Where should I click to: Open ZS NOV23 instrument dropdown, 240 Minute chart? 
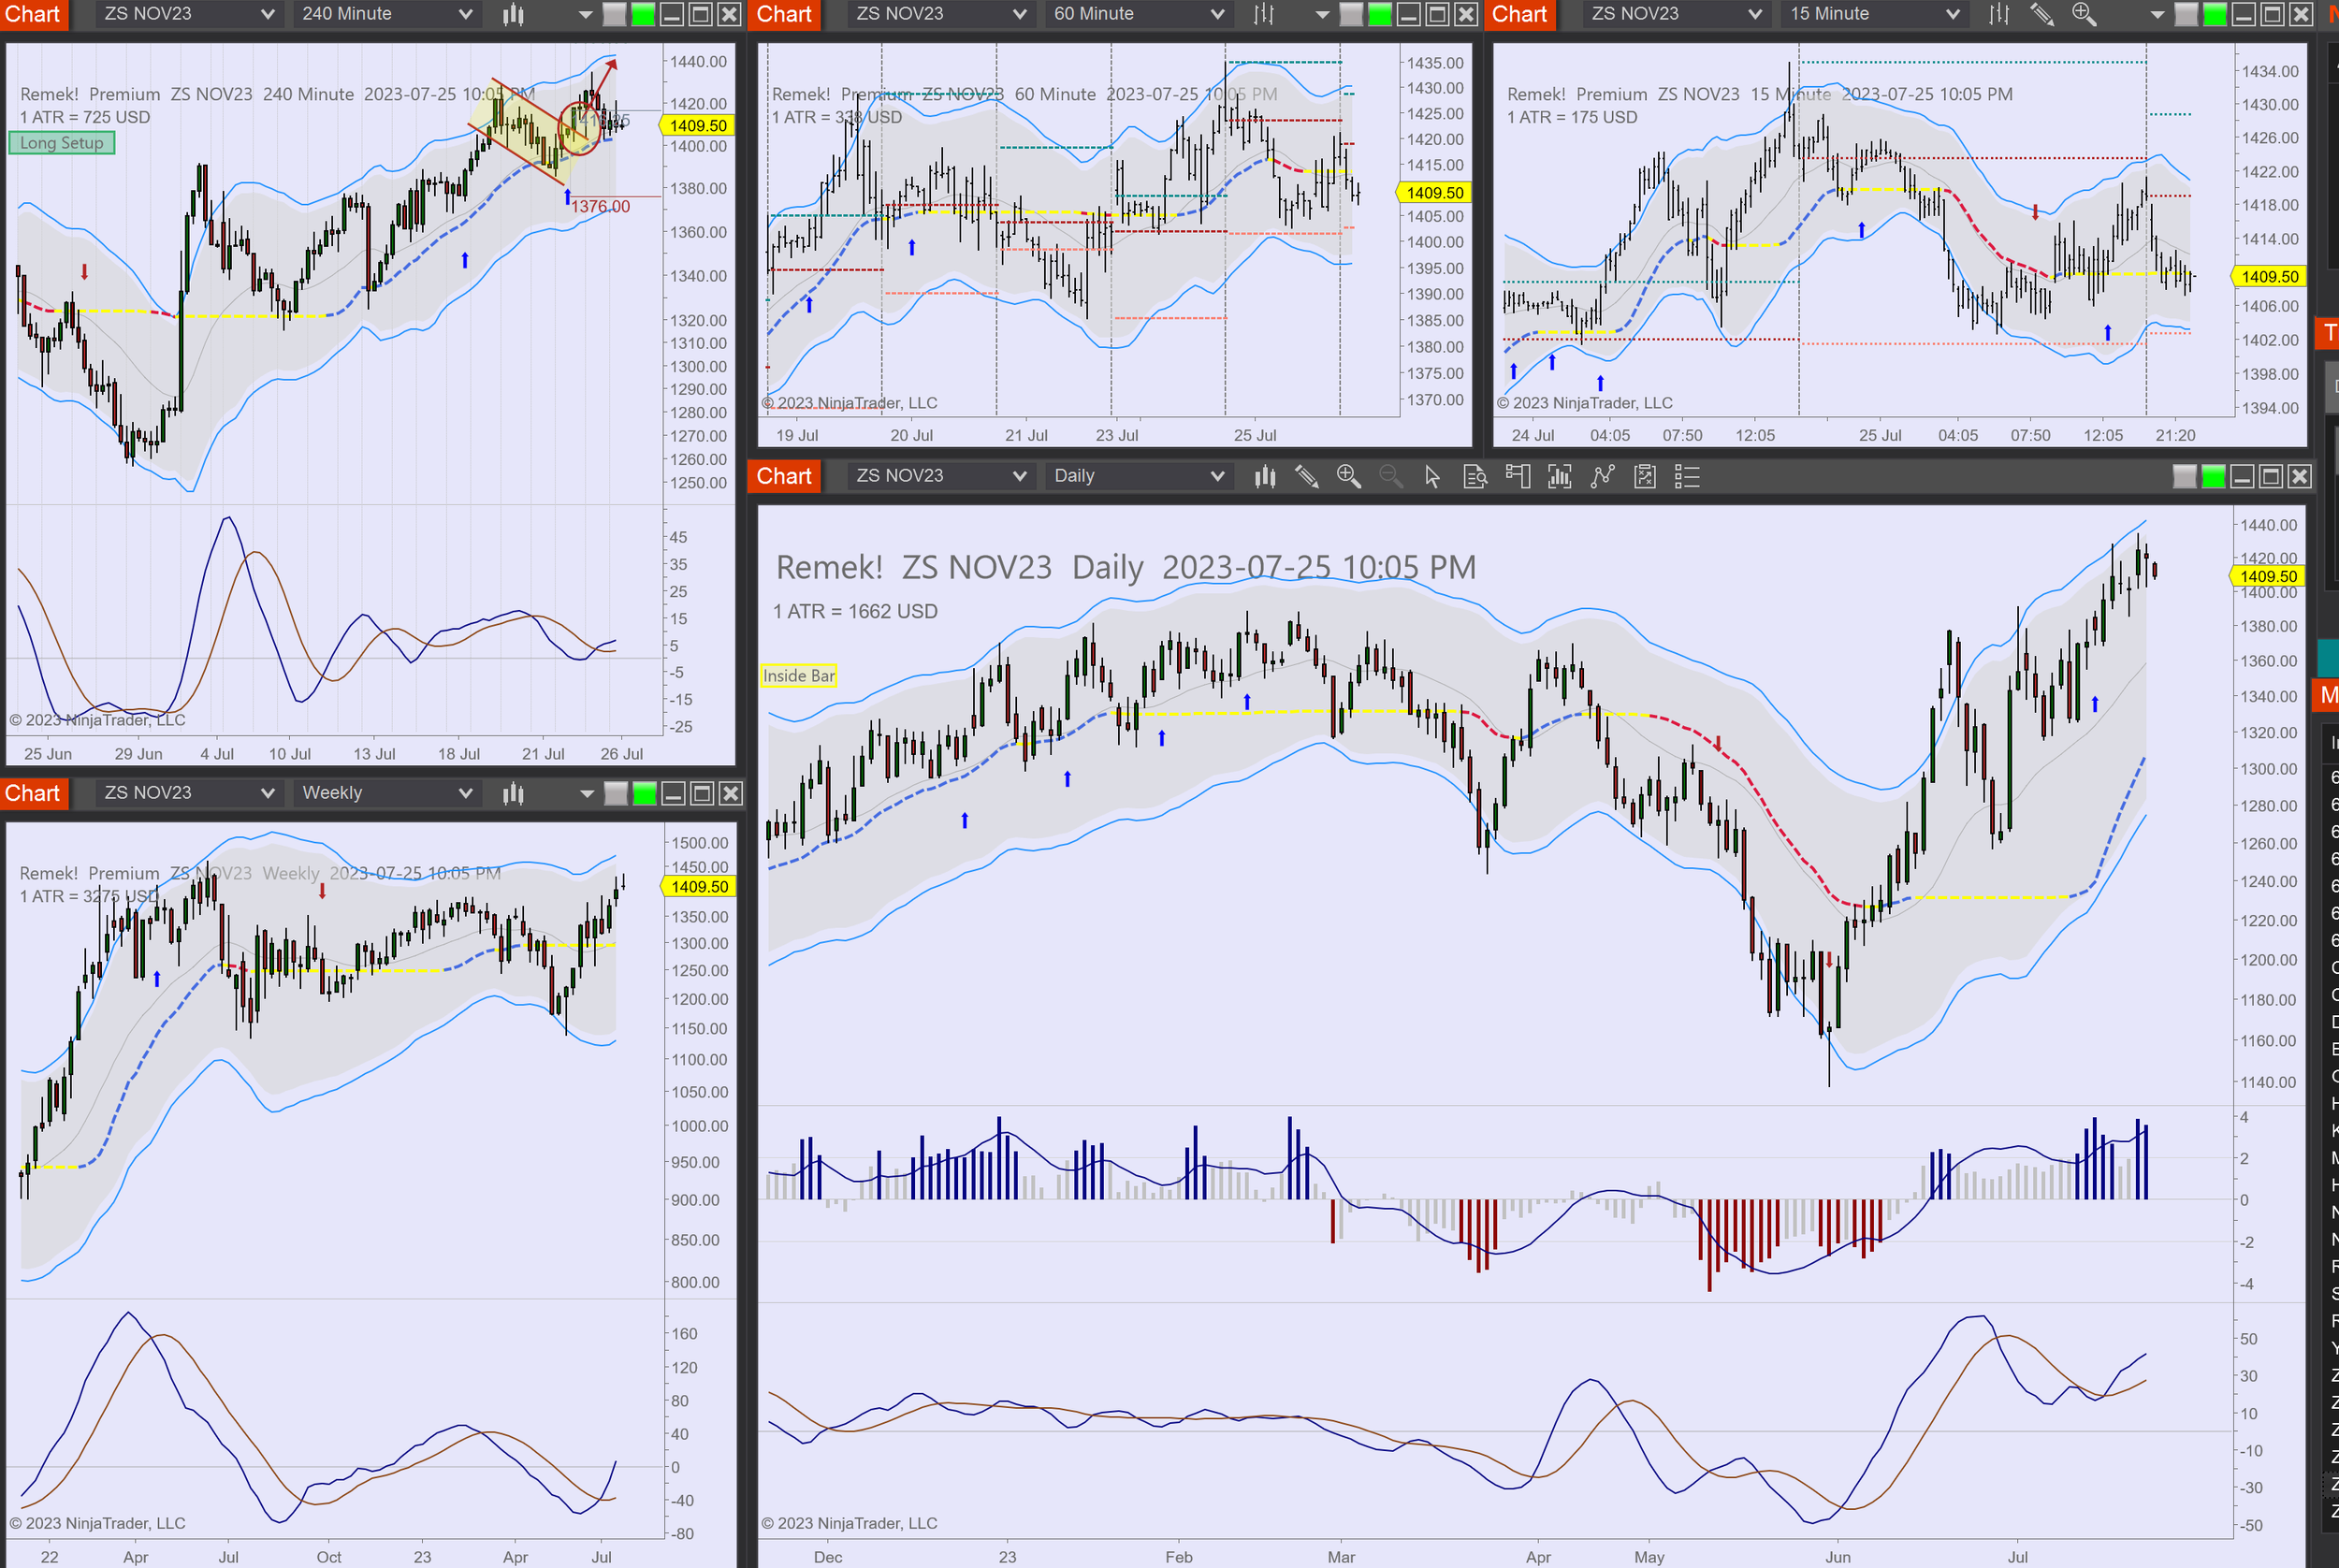click(188, 14)
